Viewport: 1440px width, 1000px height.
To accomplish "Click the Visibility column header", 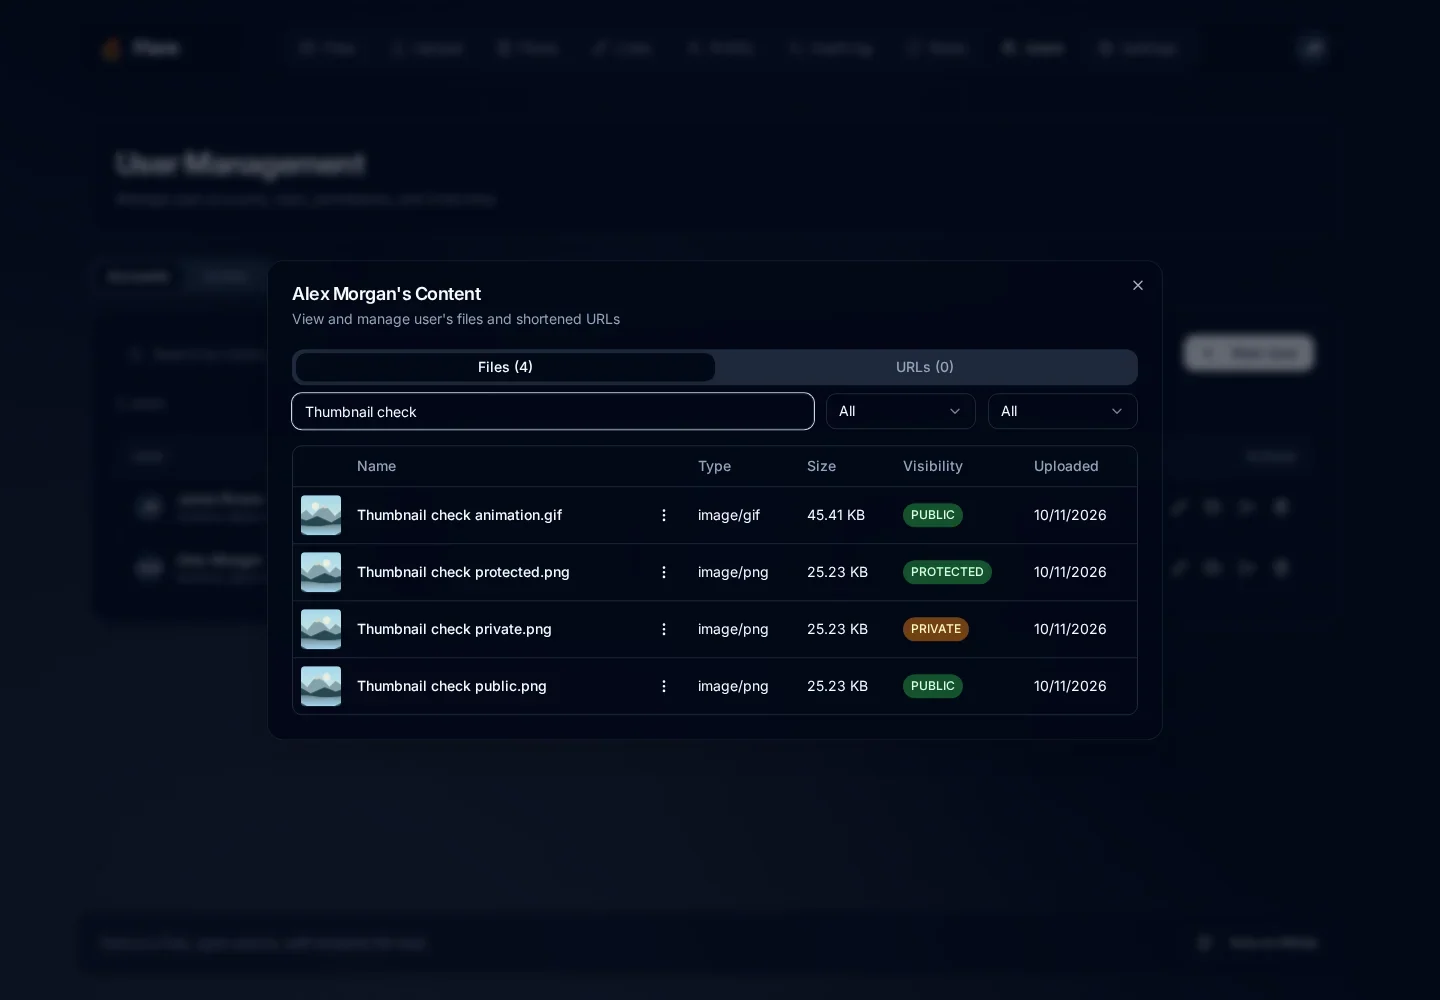I will (933, 466).
